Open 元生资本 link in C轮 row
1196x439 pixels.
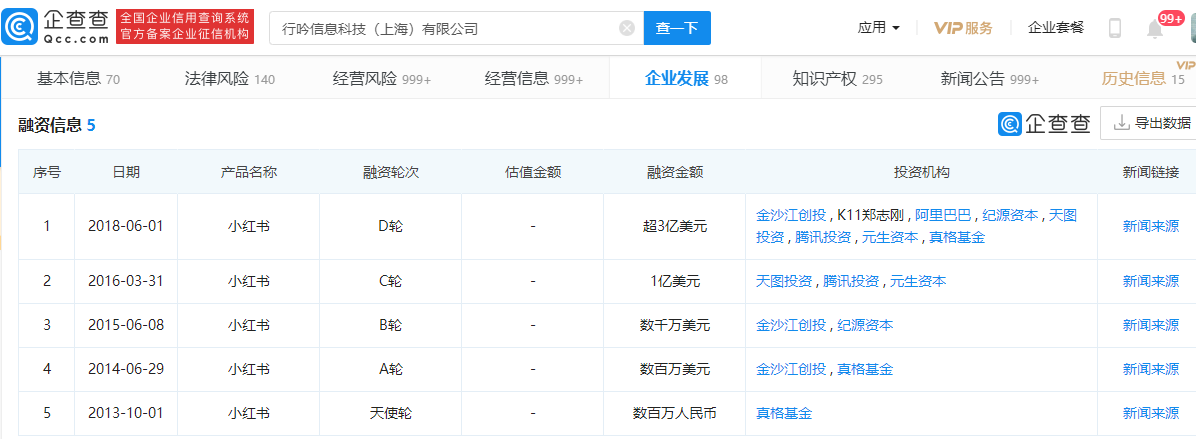click(918, 281)
